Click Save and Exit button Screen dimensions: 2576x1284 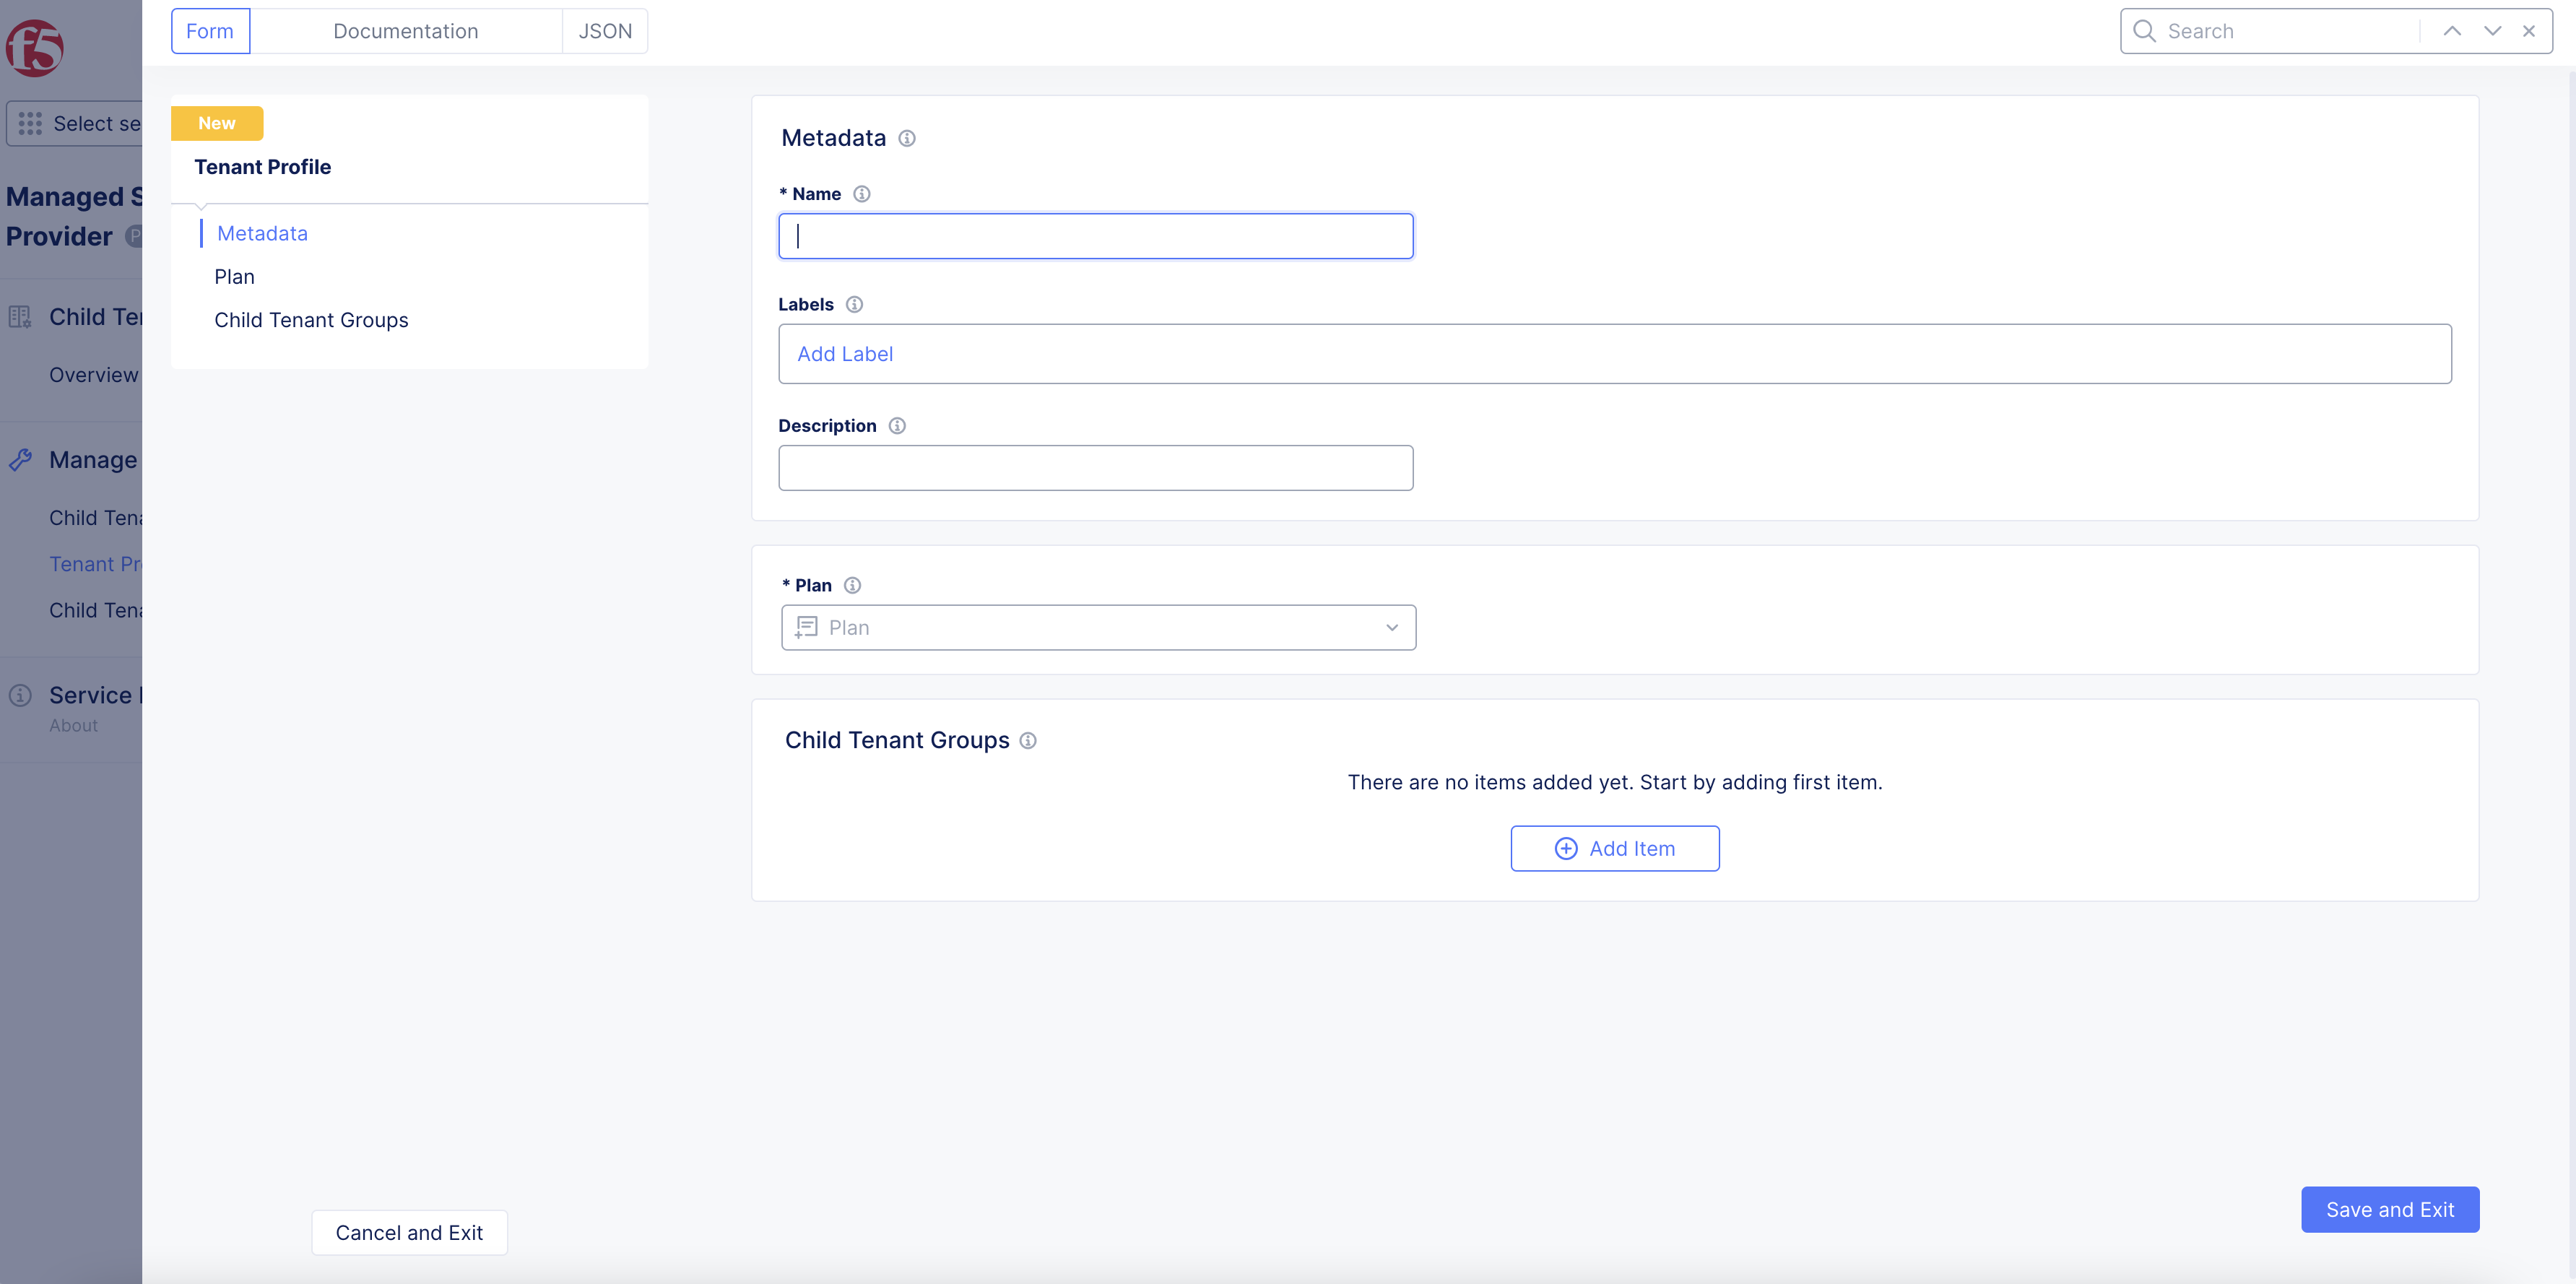coord(2390,1210)
